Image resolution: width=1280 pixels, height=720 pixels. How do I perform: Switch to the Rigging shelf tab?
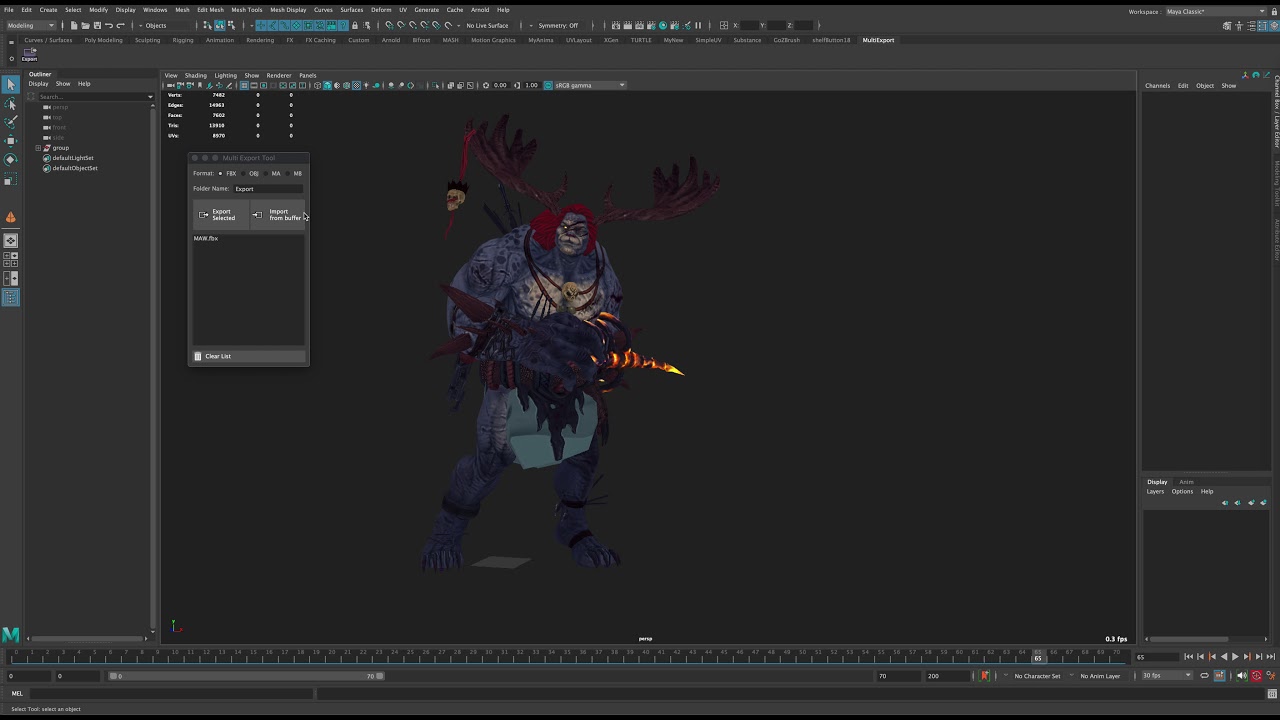pyautogui.click(x=183, y=40)
